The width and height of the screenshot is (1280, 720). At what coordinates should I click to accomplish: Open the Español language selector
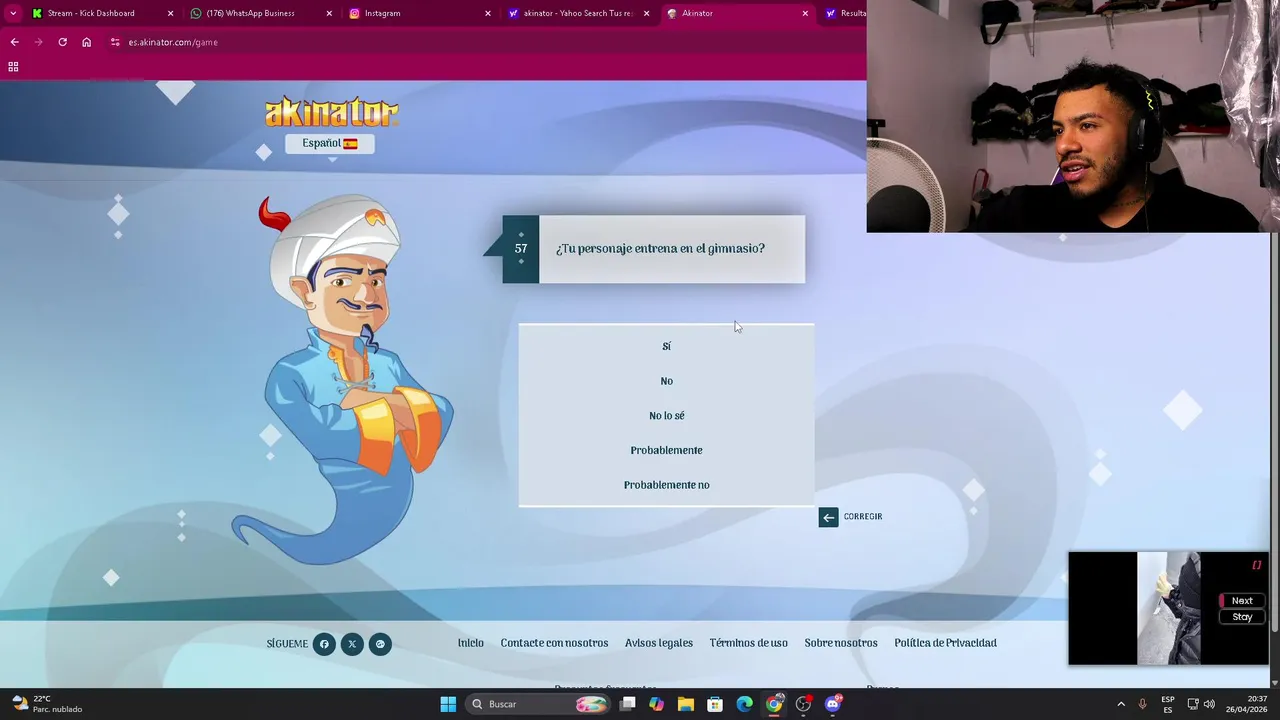click(x=330, y=143)
